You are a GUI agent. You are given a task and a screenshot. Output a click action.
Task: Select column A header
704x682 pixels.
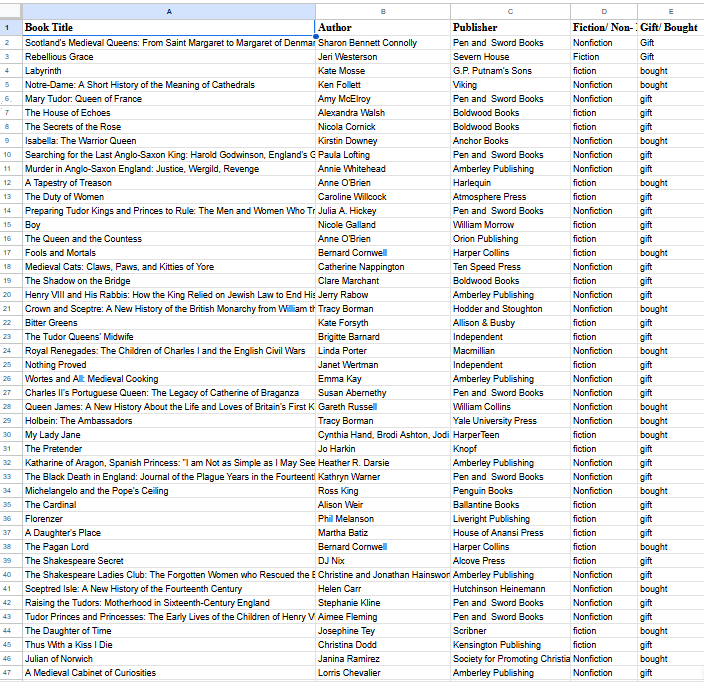pos(168,10)
